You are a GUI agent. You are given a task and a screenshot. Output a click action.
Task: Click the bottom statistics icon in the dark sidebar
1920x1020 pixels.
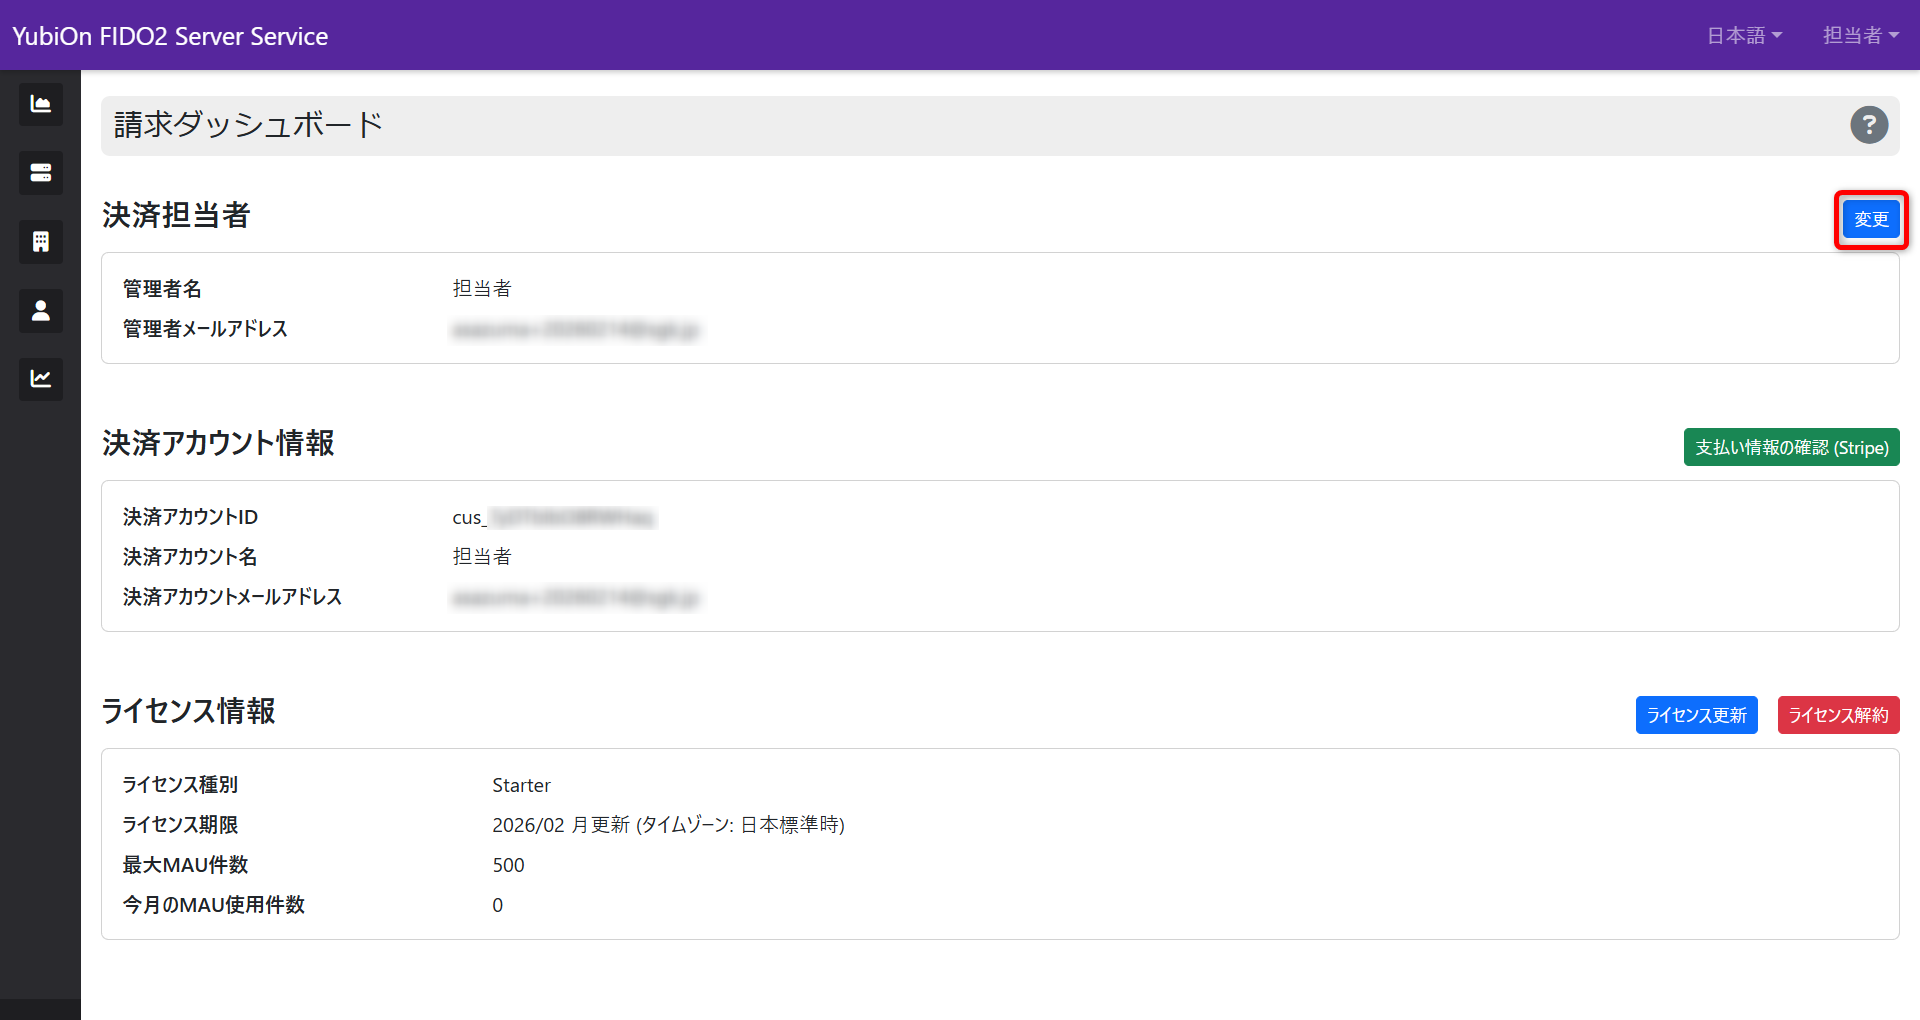pos(40,379)
